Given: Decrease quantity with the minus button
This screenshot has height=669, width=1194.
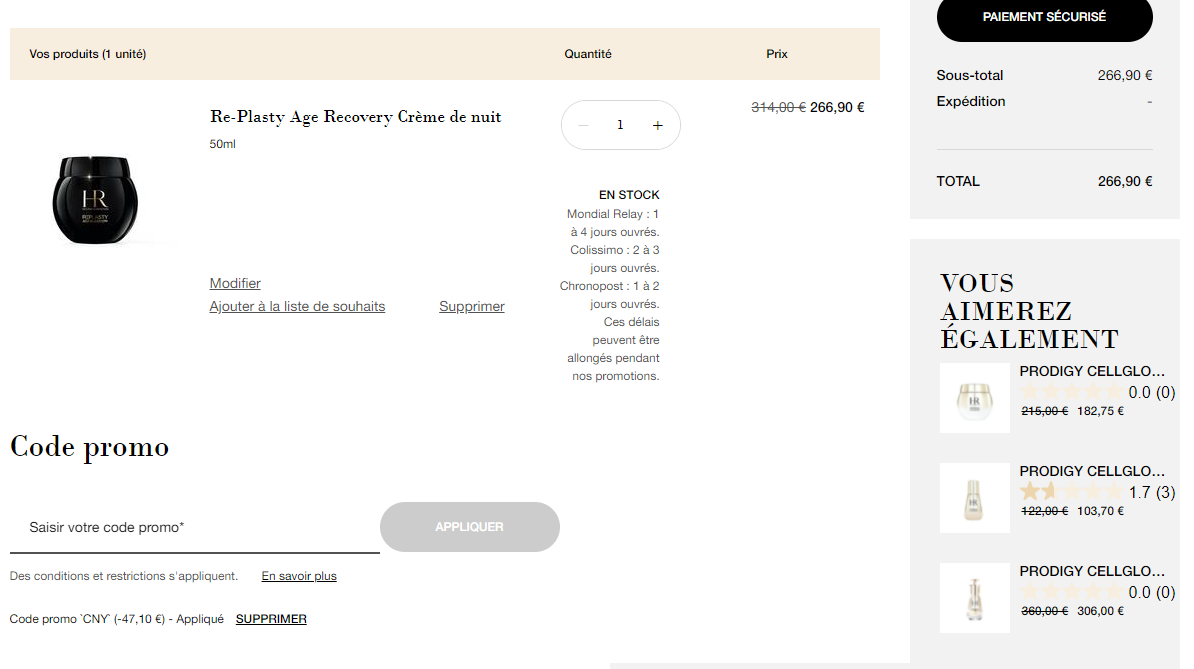Looking at the screenshot, I should point(583,126).
